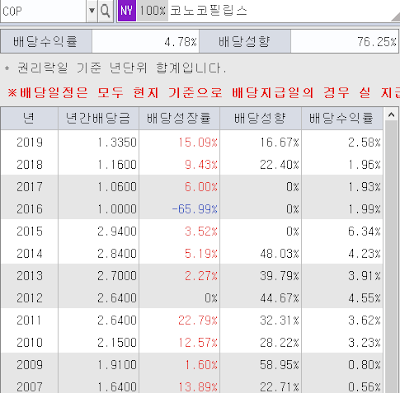Viewport: 400px width, 393px height.
Task: Click the 76.25% payout ratio value
Action: click(x=344, y=42)
